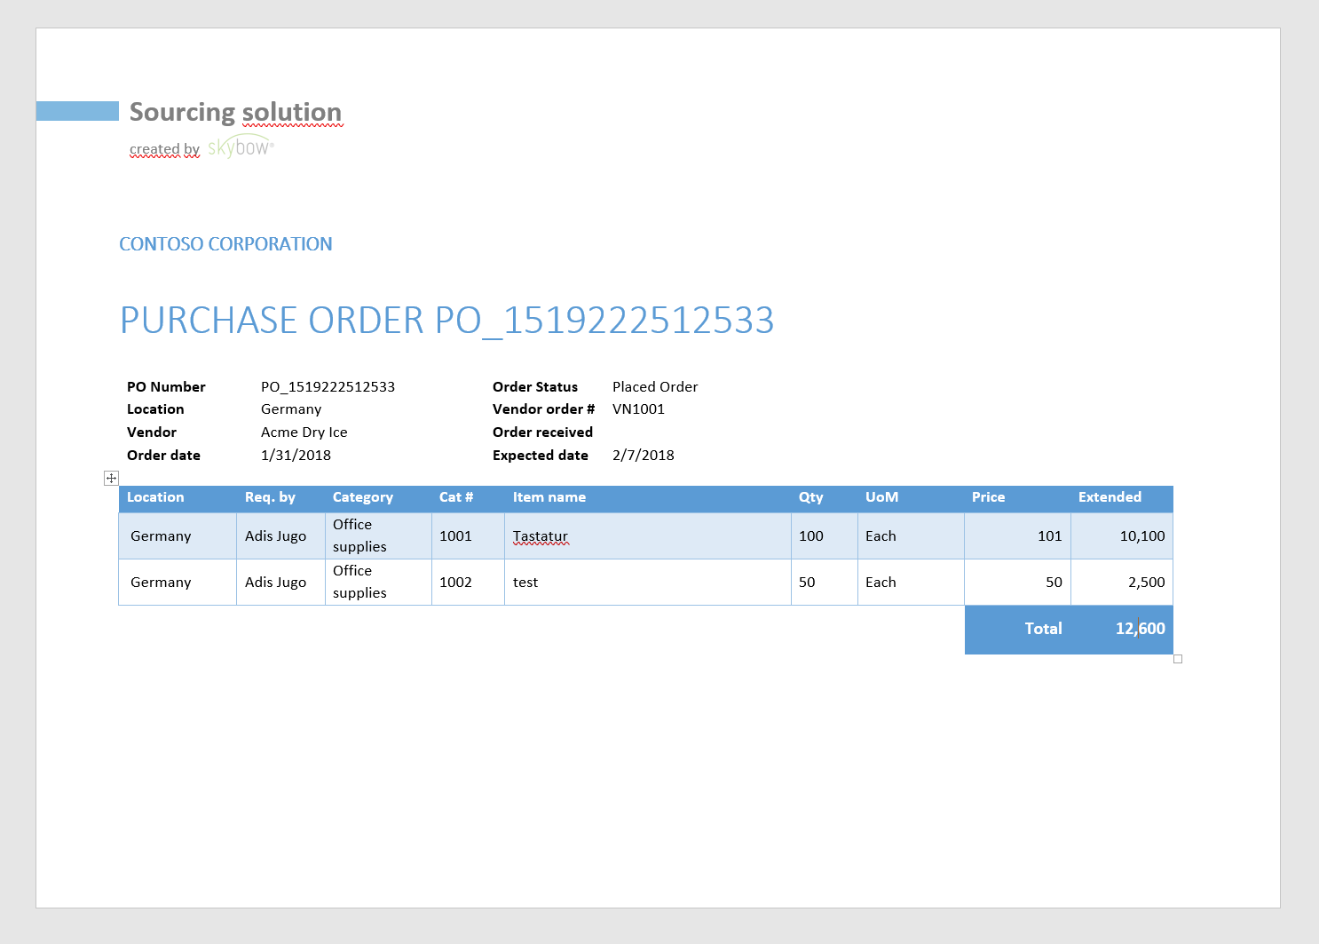Click the Extended 10,100 cell

tap(1141, 536)
